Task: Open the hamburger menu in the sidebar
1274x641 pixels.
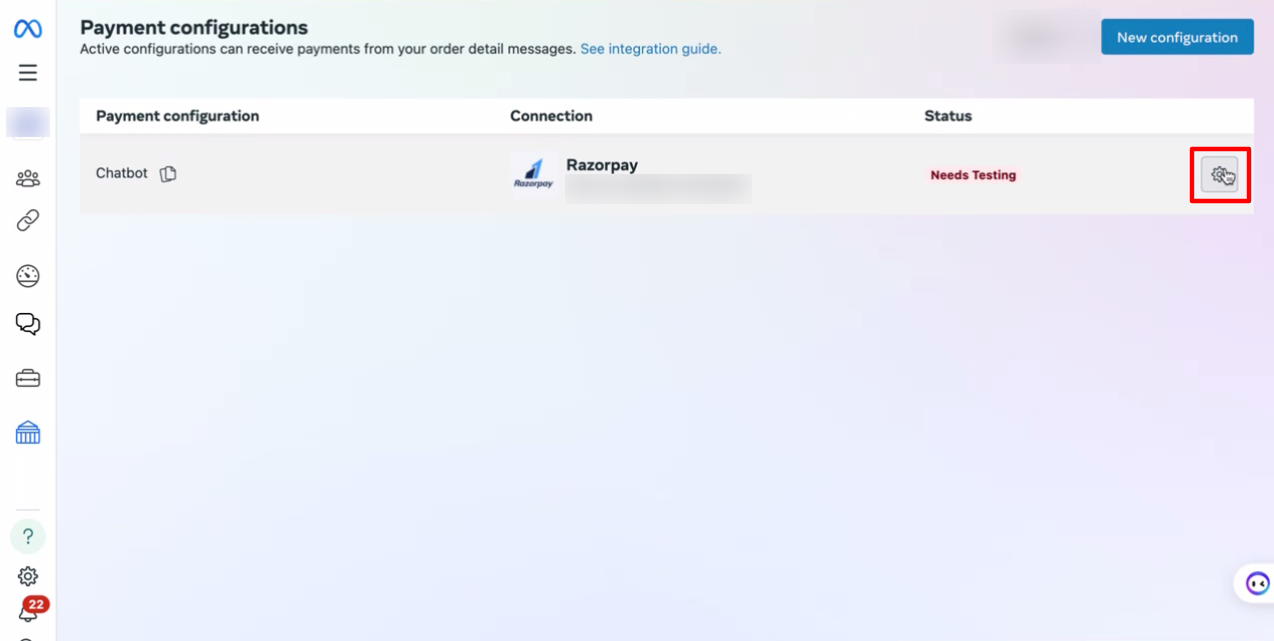Action: coord(28,73)
